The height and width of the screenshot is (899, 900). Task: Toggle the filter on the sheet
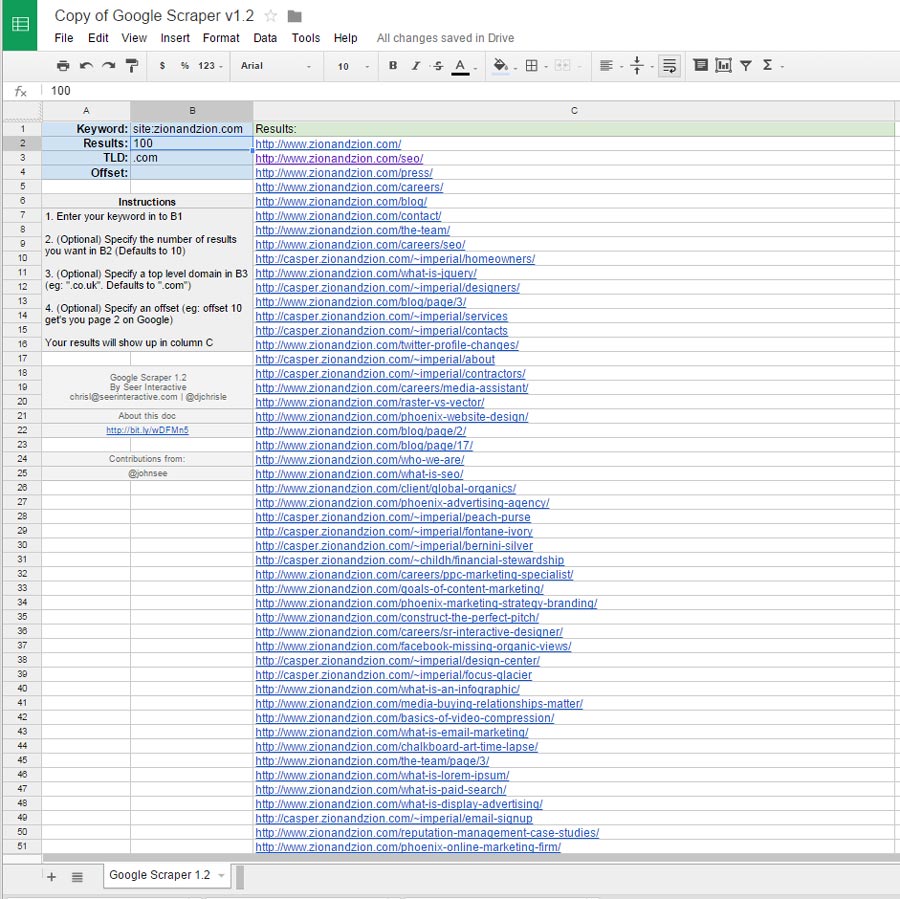[746, 65]
